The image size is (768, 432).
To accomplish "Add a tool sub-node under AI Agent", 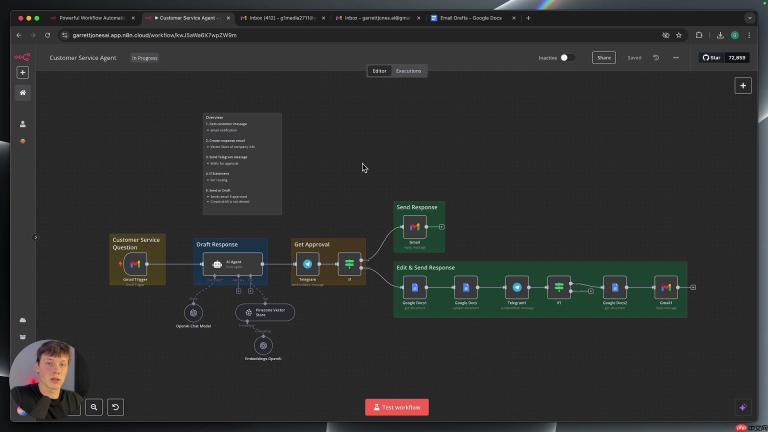I will pyautogui.click(x=250, y=291).
